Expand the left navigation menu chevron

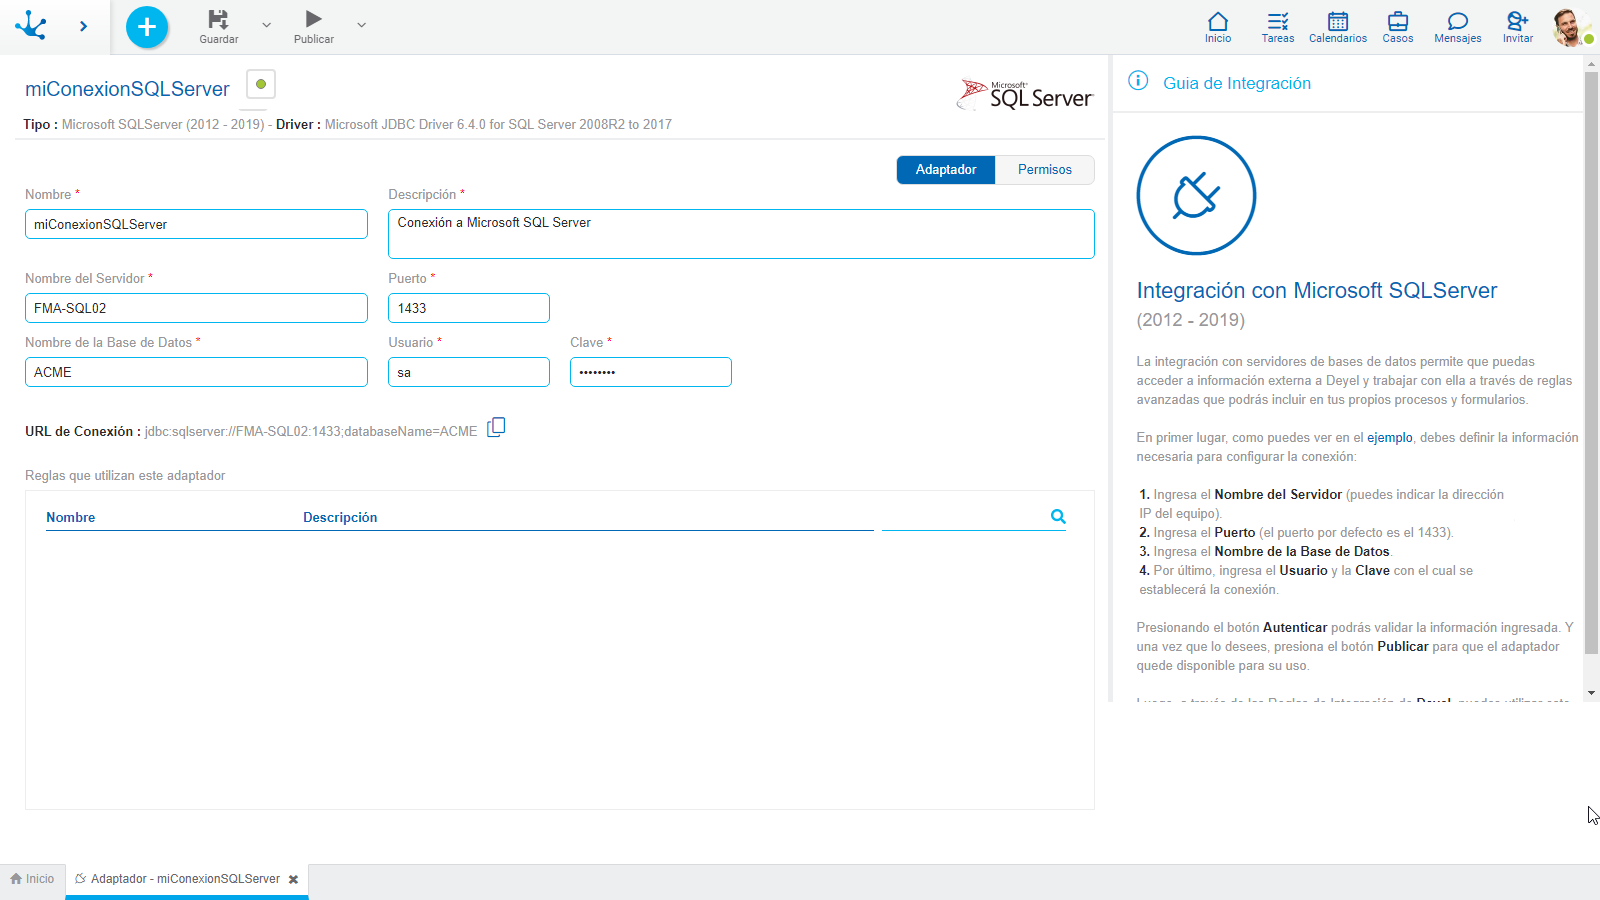click(x=83, y=26)
